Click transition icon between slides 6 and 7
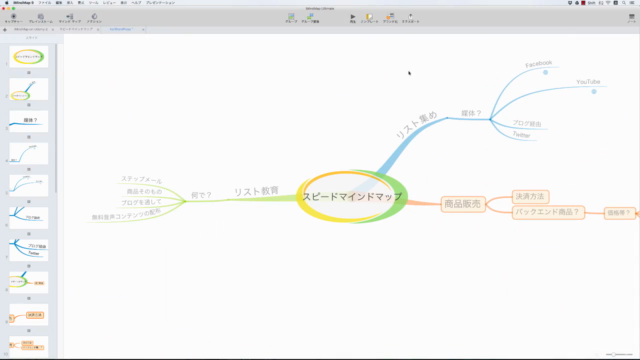The width and height of the screenshot is (640, 360). 29,234
